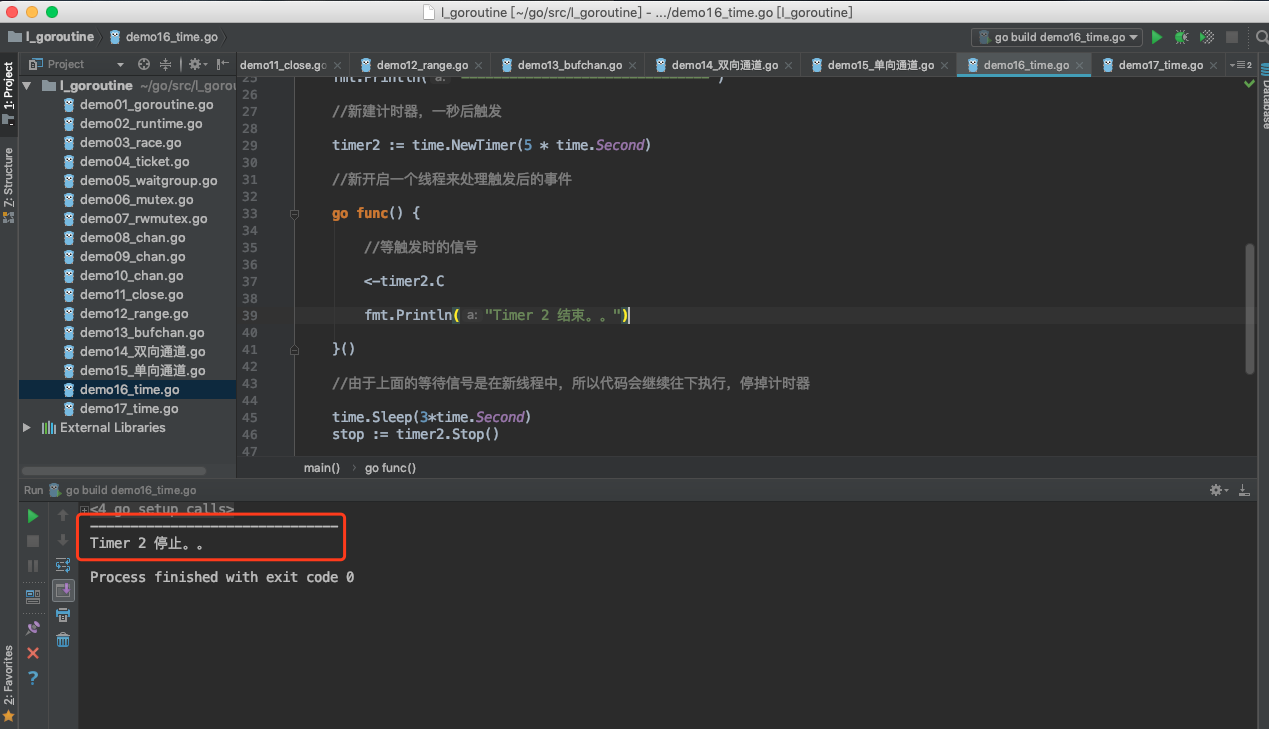
Task: Click the crosshair icon to locate the open file
Action: 144,64
